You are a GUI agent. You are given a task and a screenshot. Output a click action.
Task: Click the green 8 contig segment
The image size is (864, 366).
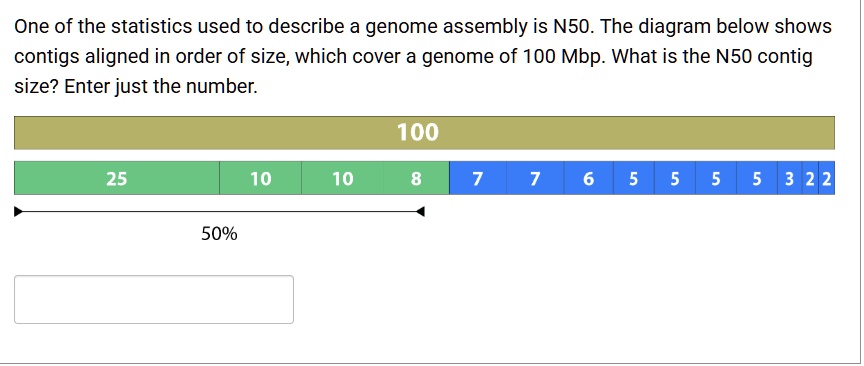point(417,178)
